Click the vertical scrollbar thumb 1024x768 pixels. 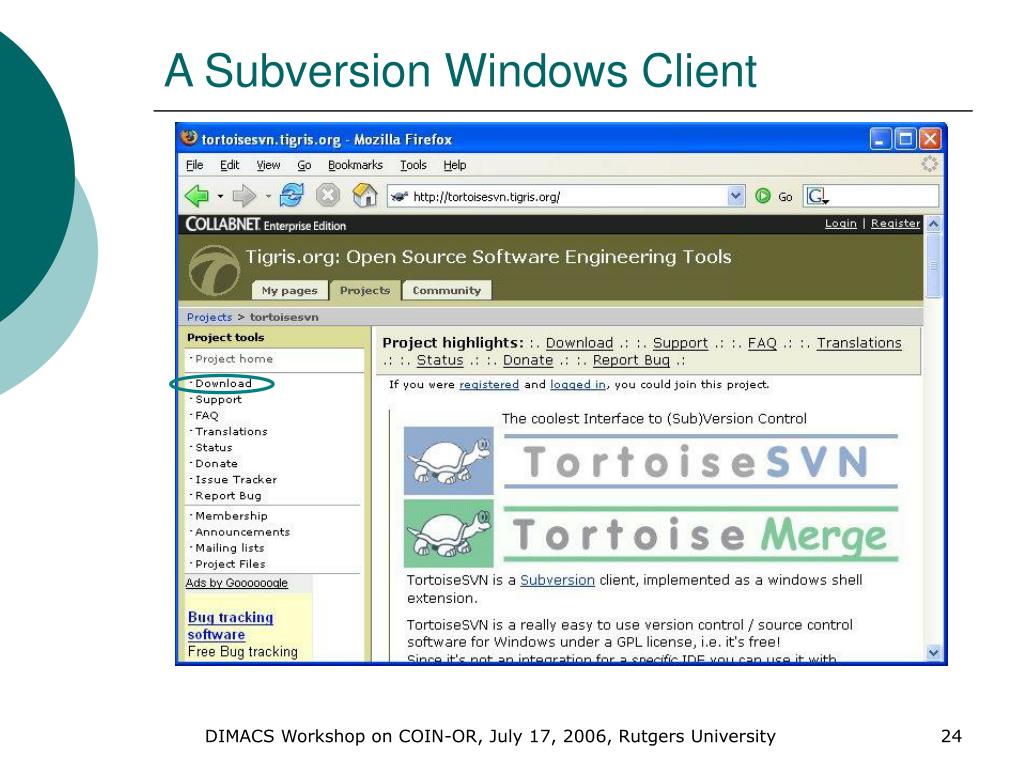(x=934, y=266)
